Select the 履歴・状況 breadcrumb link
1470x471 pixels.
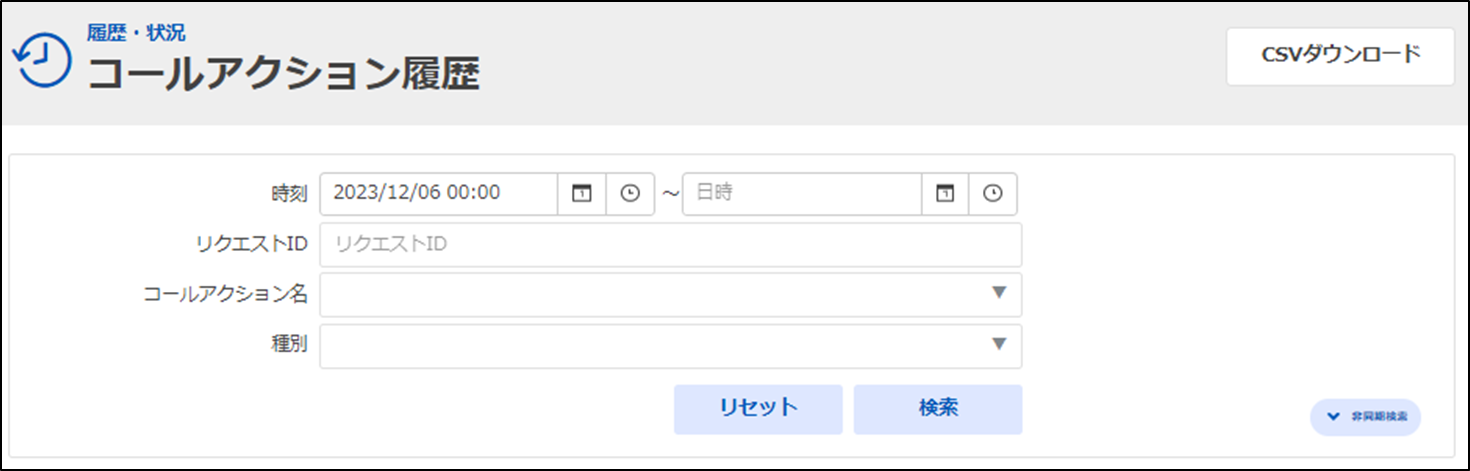pos(136,33)
